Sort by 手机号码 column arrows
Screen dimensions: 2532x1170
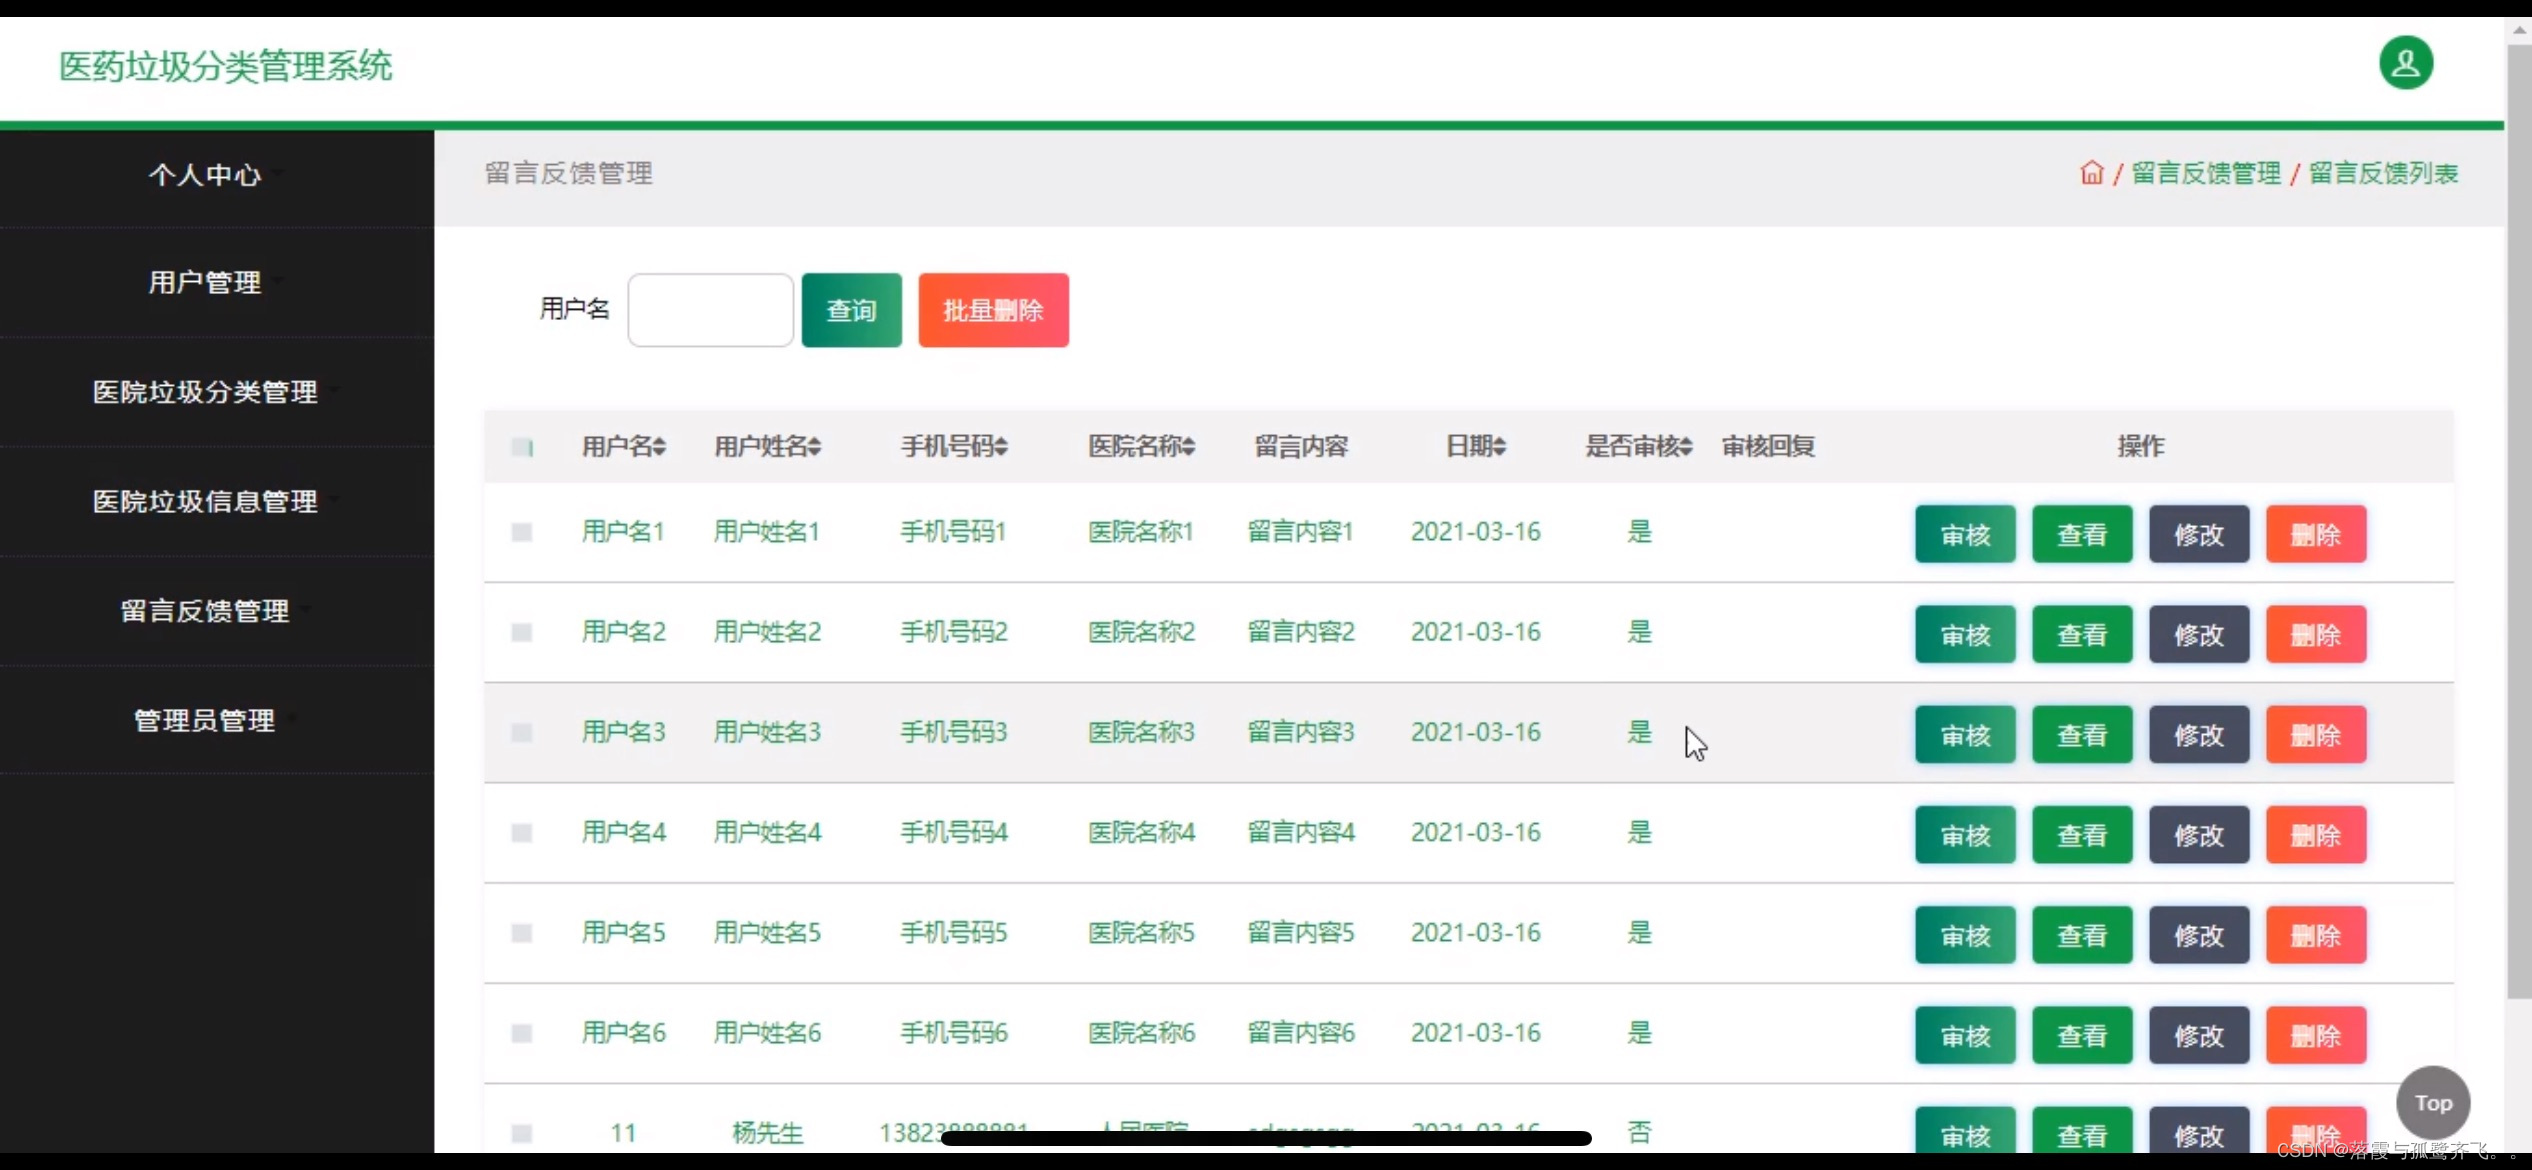[1001, 447]
